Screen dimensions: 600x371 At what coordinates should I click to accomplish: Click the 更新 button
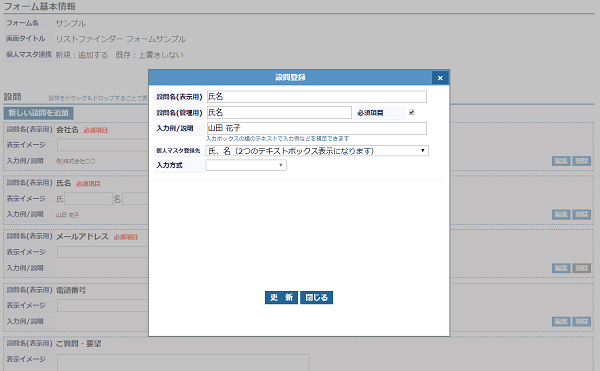point(281,298)
